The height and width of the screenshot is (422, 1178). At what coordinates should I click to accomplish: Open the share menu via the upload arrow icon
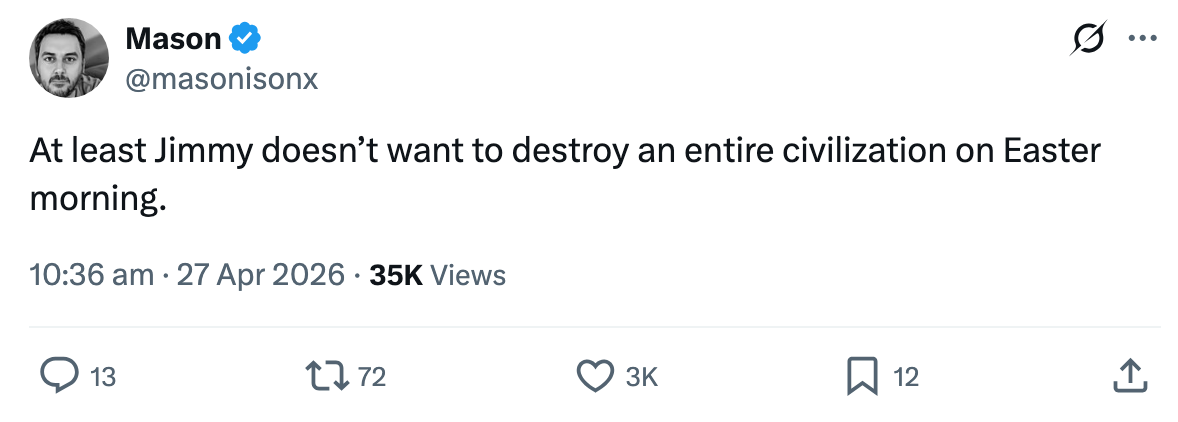pos(1127,376)
